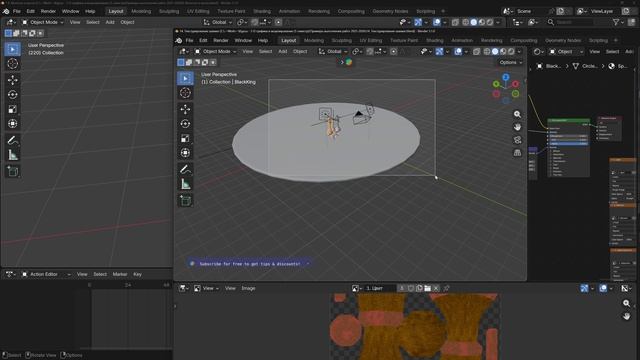Open the Render menu in the front window
Viewport: 640px width, 360px height.
(x=221, y=40)
